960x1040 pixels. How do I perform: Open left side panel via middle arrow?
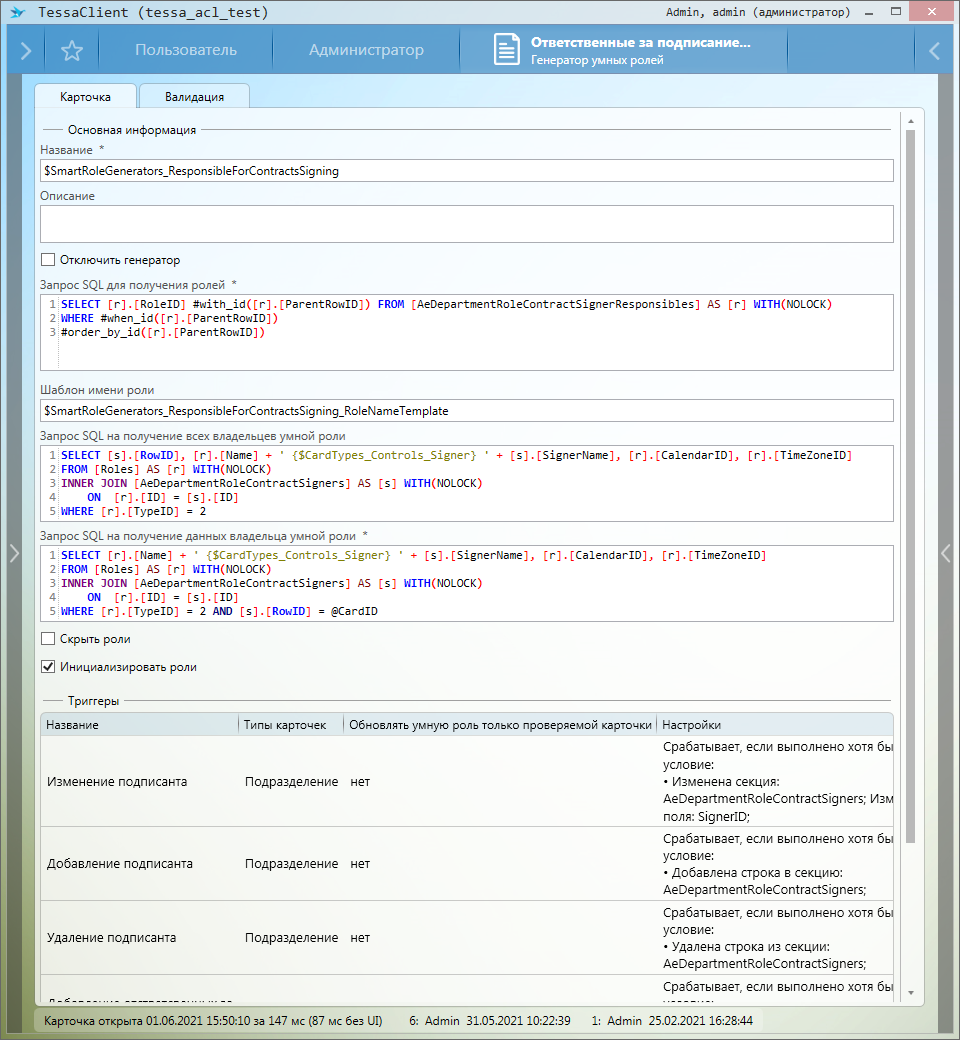[x=13, y=553]
